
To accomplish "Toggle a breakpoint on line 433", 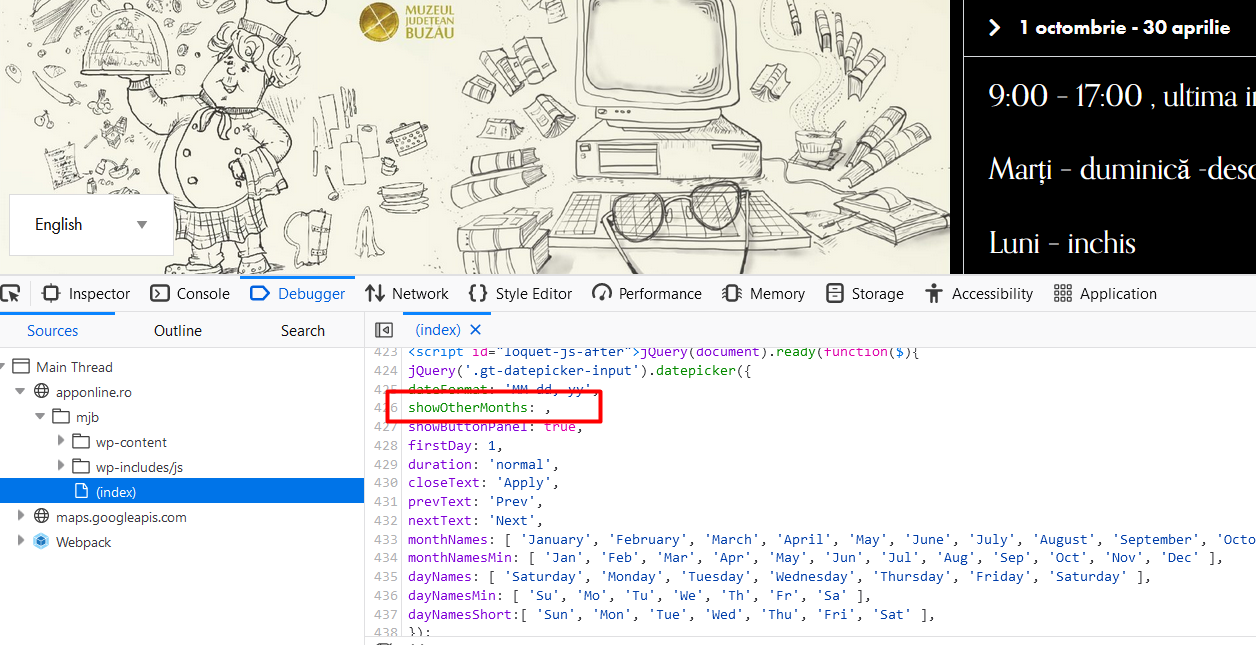I will click(x=386, y=539).
